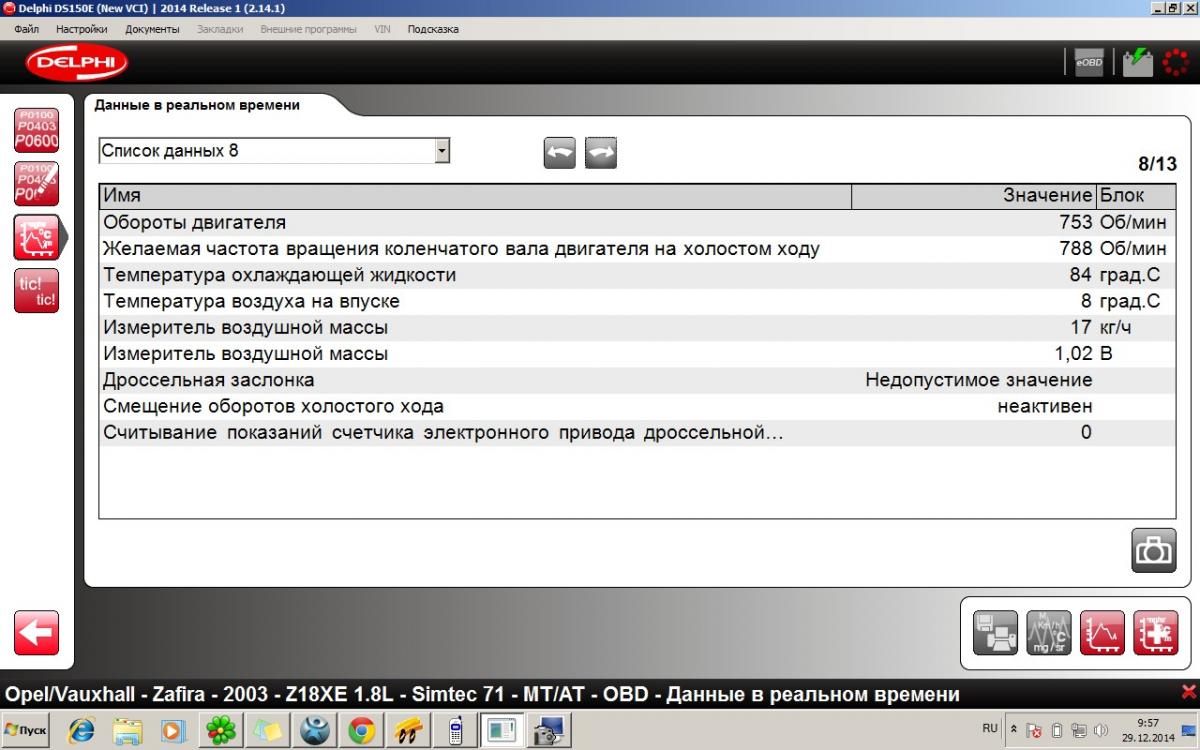Click the eOBD icon in header
Screen dimensions: 1200x750
(1089, 62)
